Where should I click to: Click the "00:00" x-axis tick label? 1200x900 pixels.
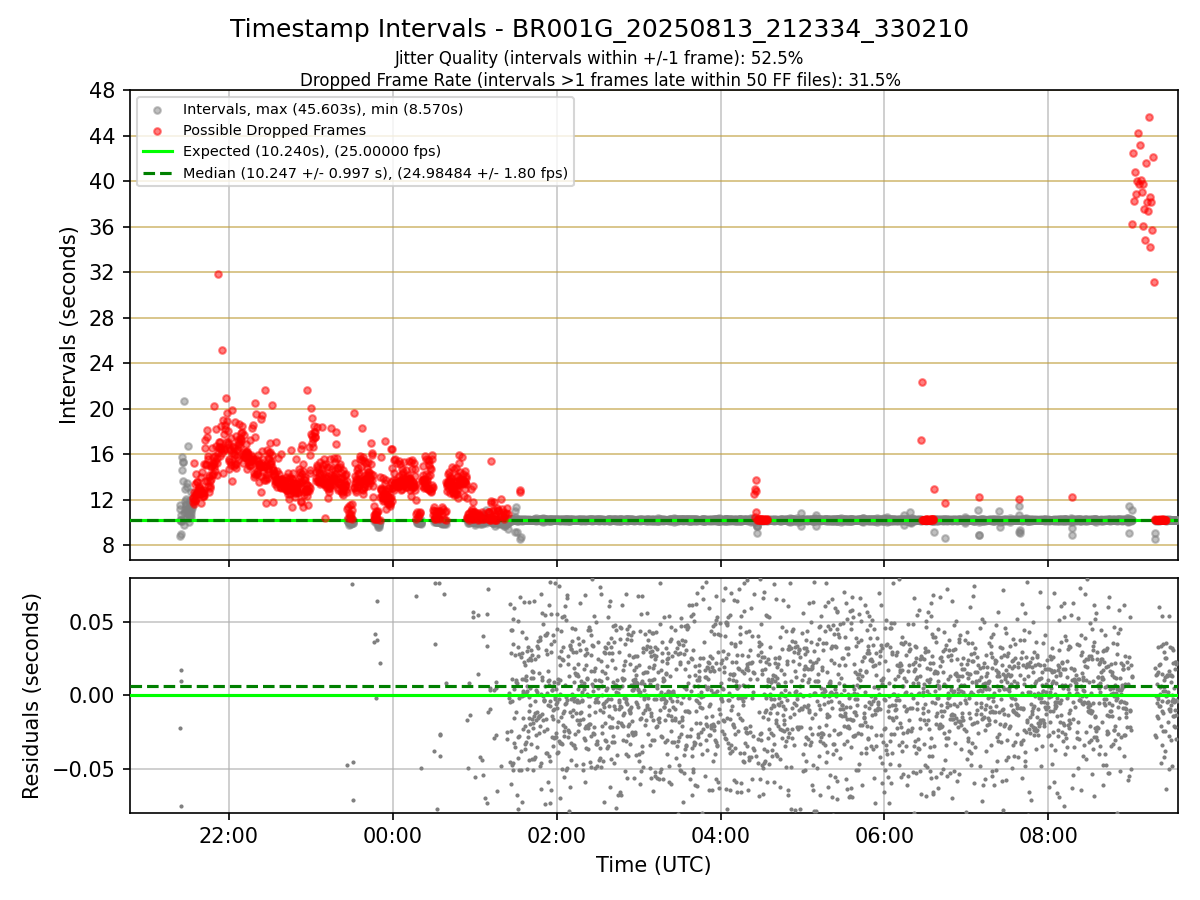click(393, 835)
